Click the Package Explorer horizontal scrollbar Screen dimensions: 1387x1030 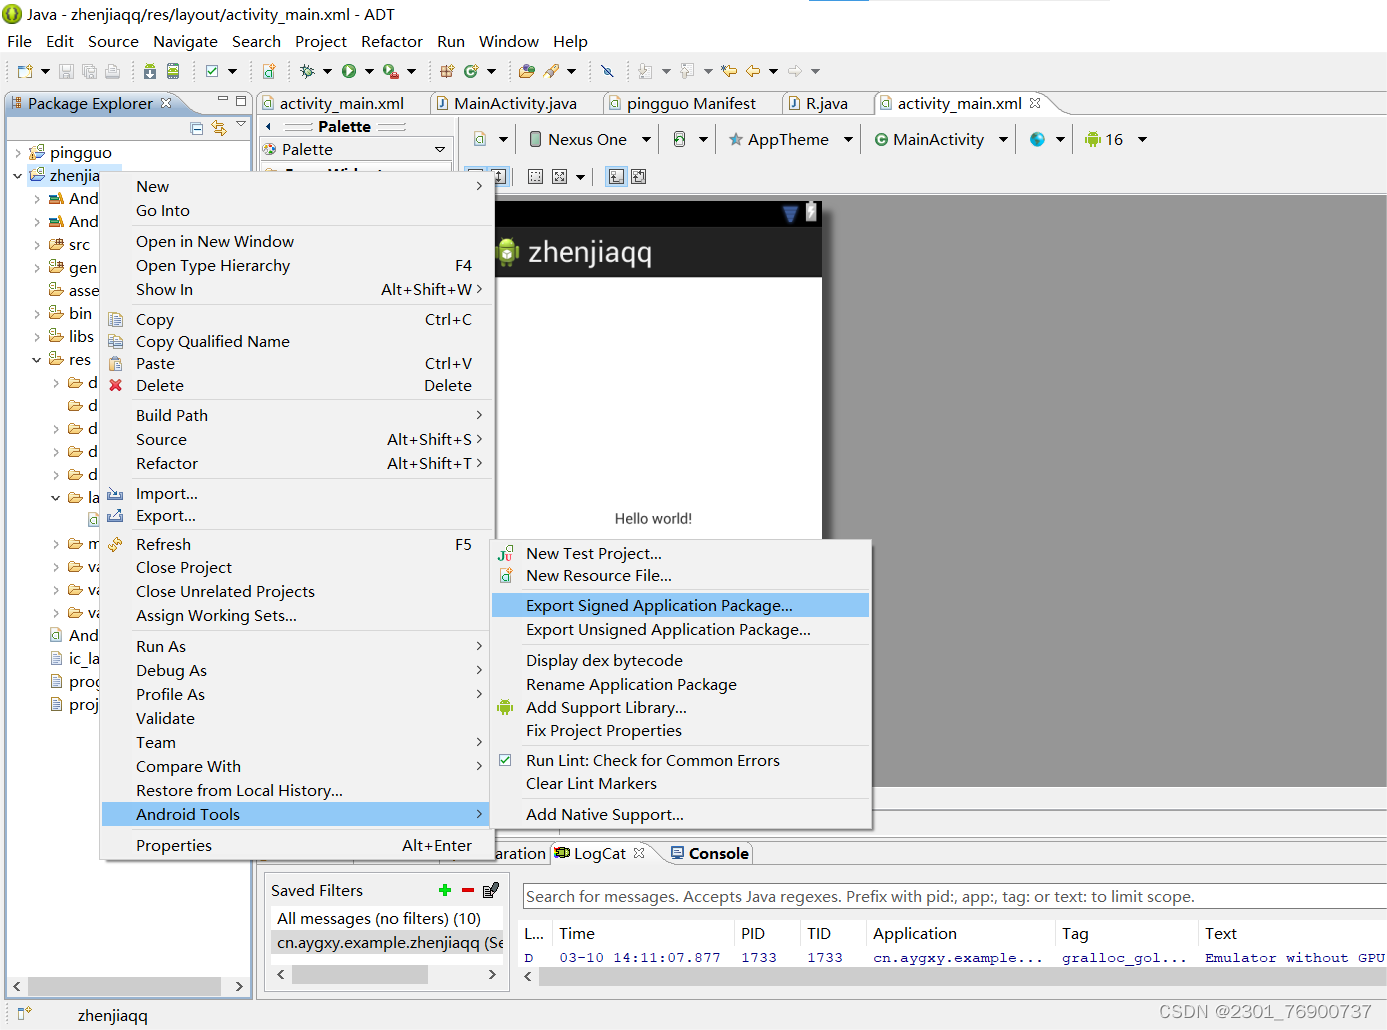click(x=127, y=987)
